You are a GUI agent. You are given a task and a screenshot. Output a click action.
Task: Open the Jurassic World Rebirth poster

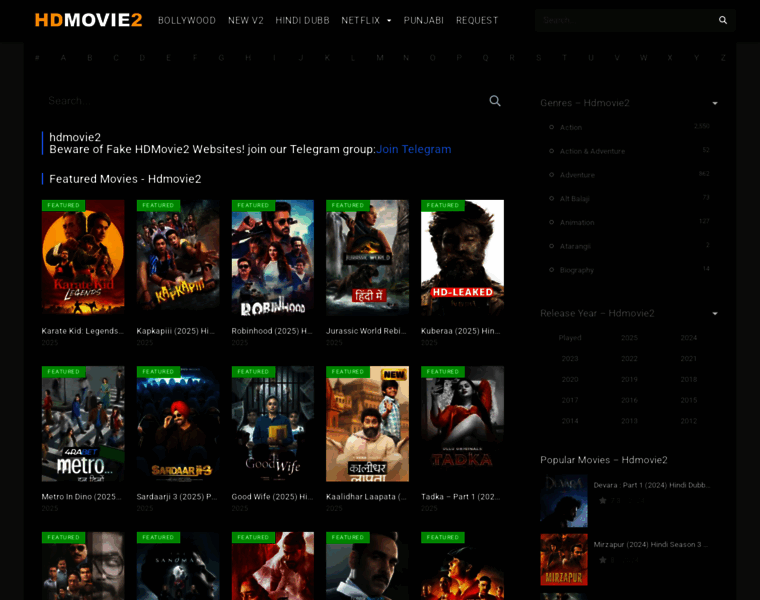click(367, 257)
